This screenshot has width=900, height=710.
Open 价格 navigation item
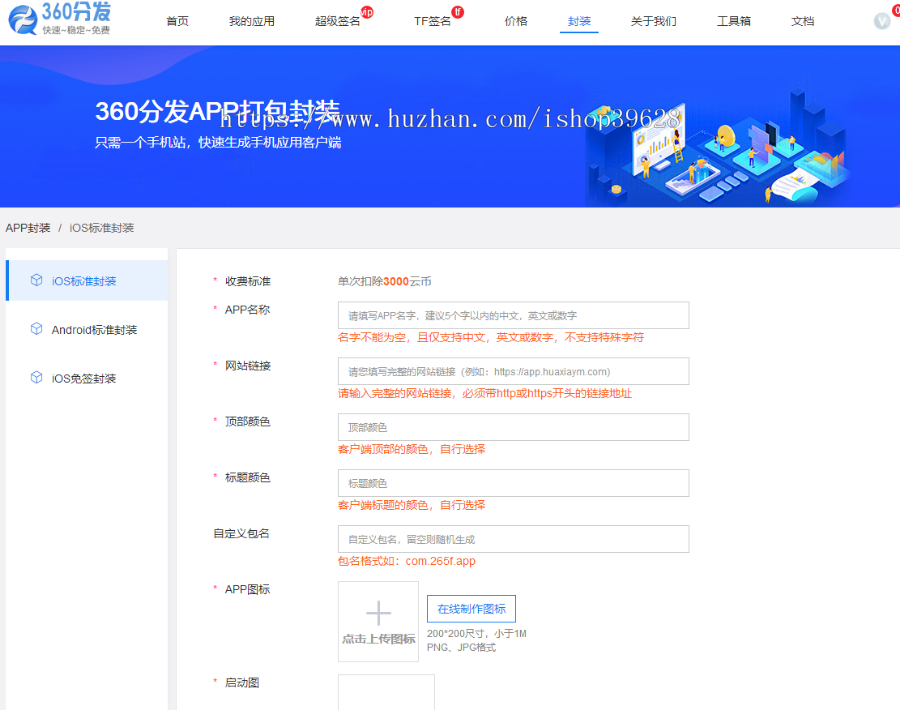coord(515,21)
